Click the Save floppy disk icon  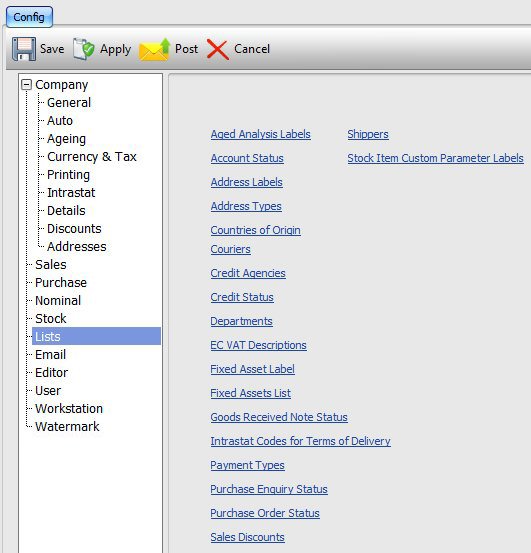pyautogui.click(x=24, y=49)
